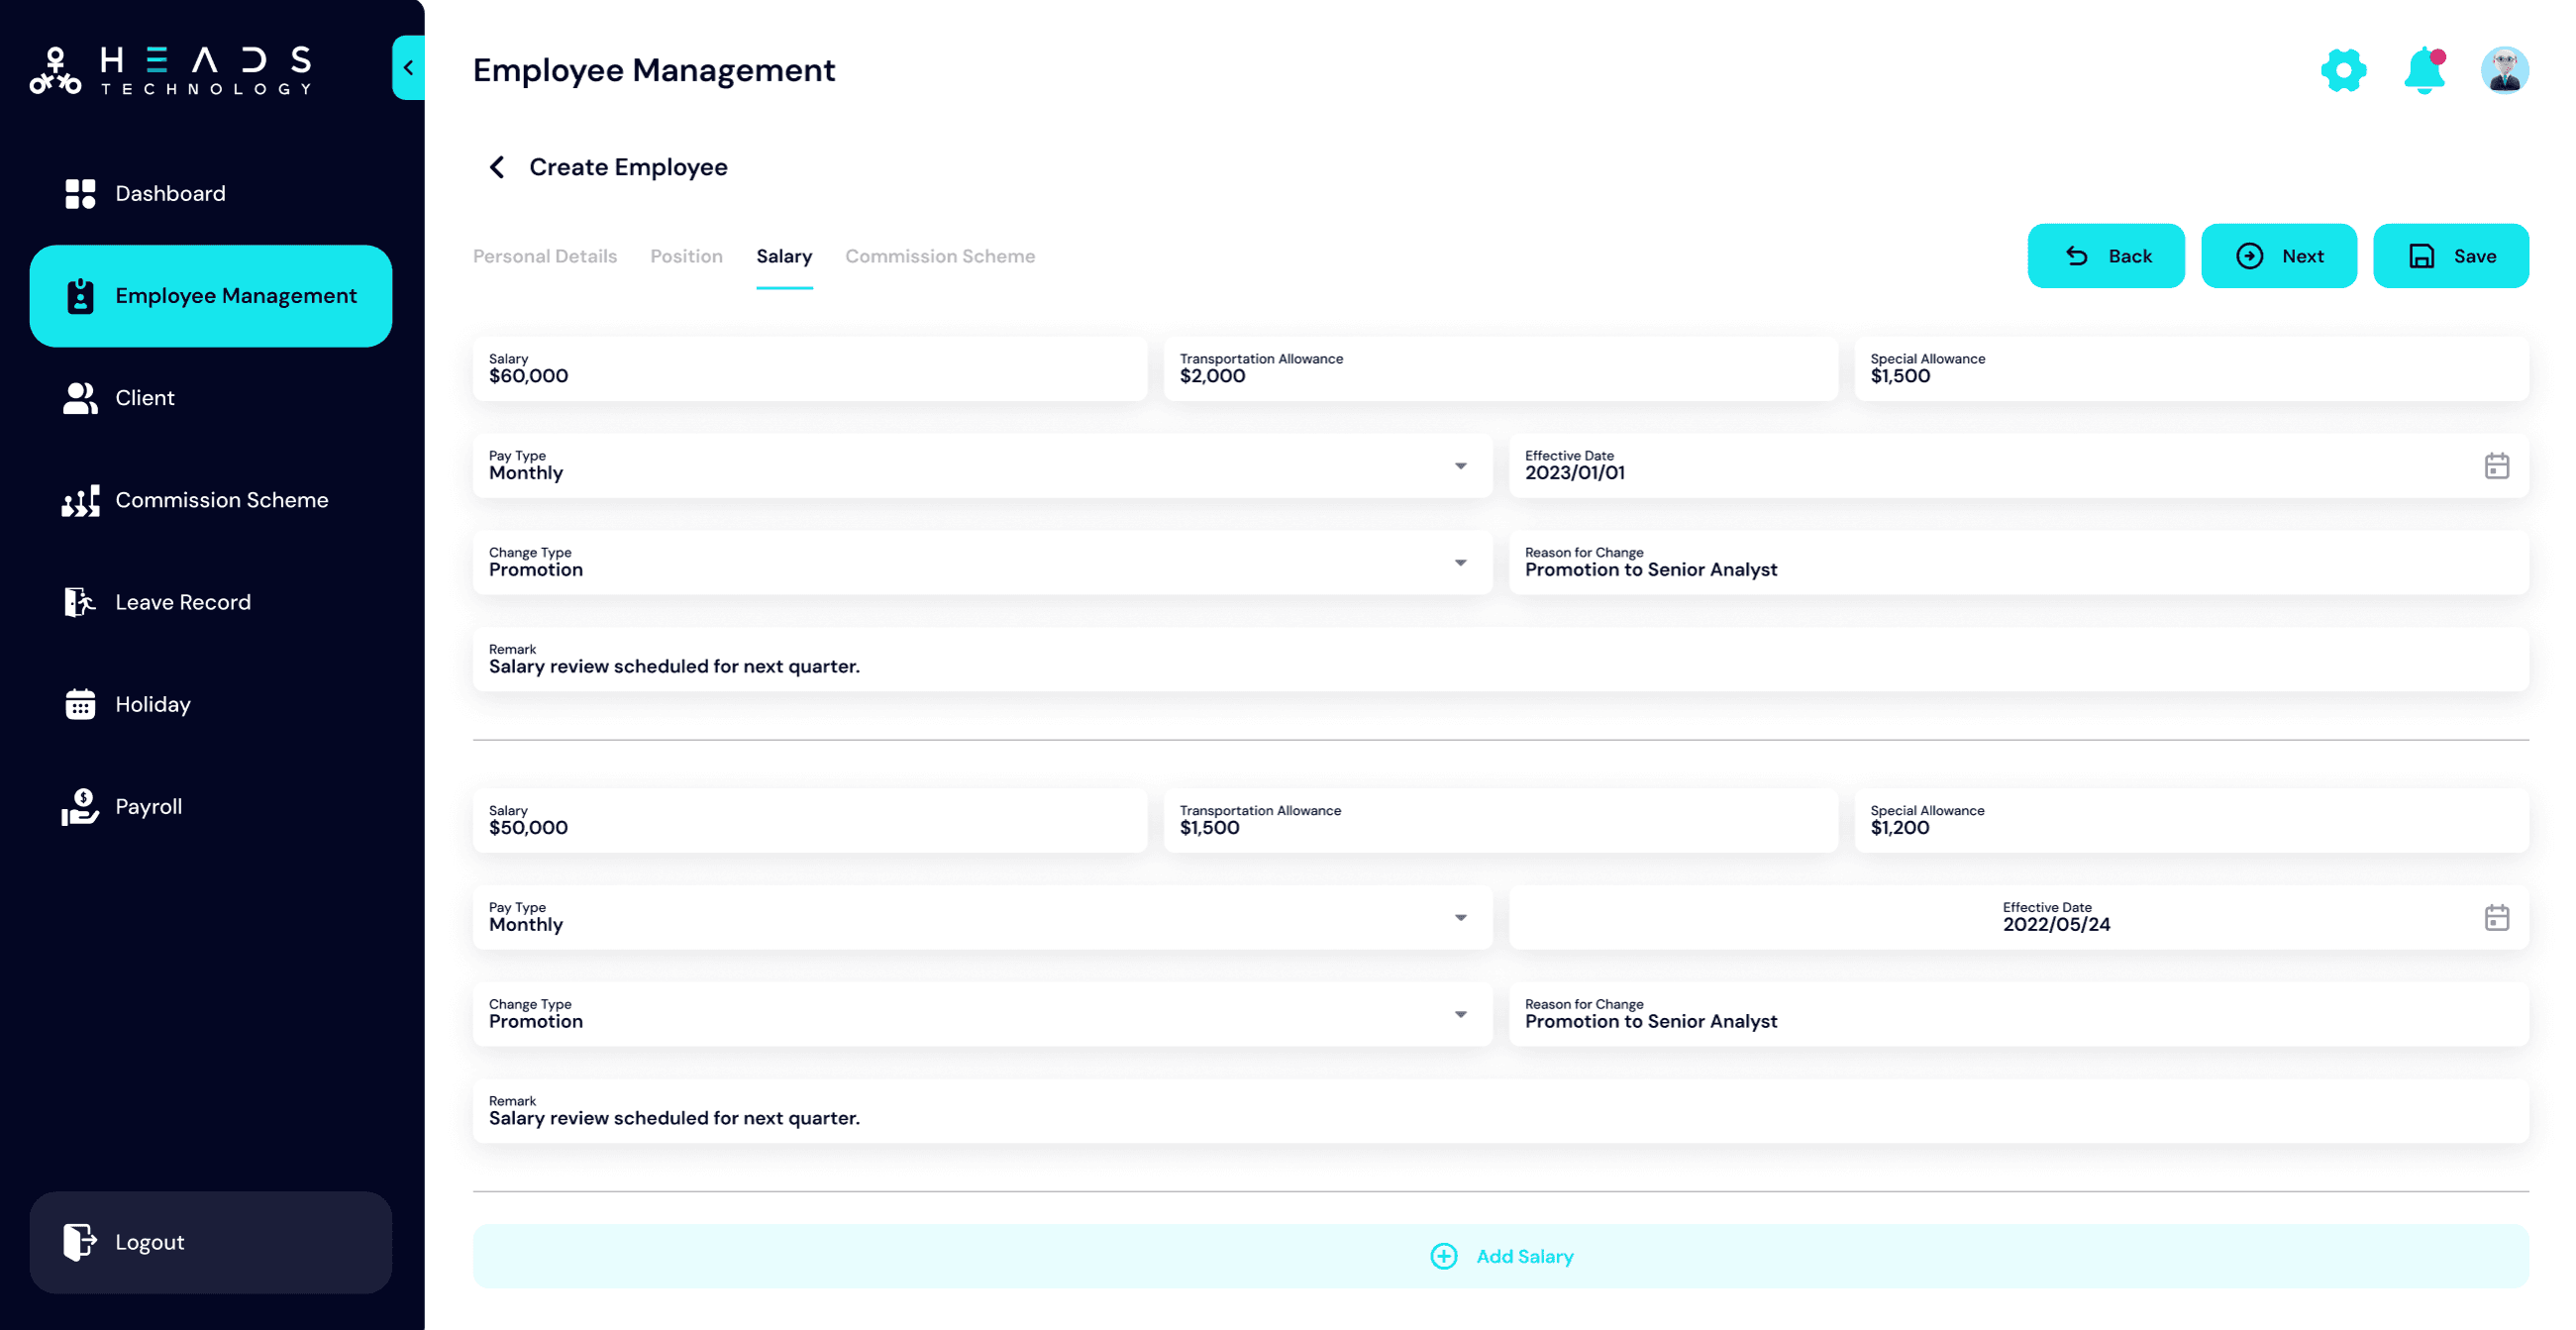This screenshot has width=2576, height=1330.
Task: Open the Holiday calendar icon
Action: pos(79,704)
